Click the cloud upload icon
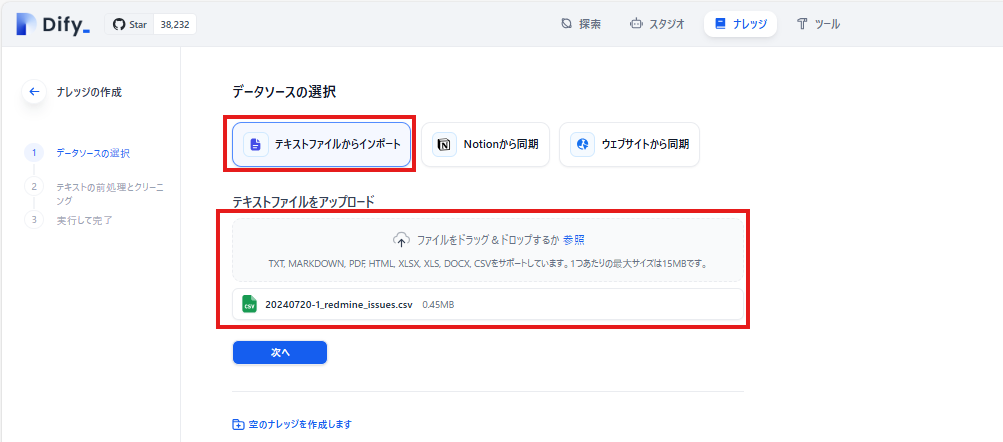This screenshot has width=1003, height=442. point(401,241)
